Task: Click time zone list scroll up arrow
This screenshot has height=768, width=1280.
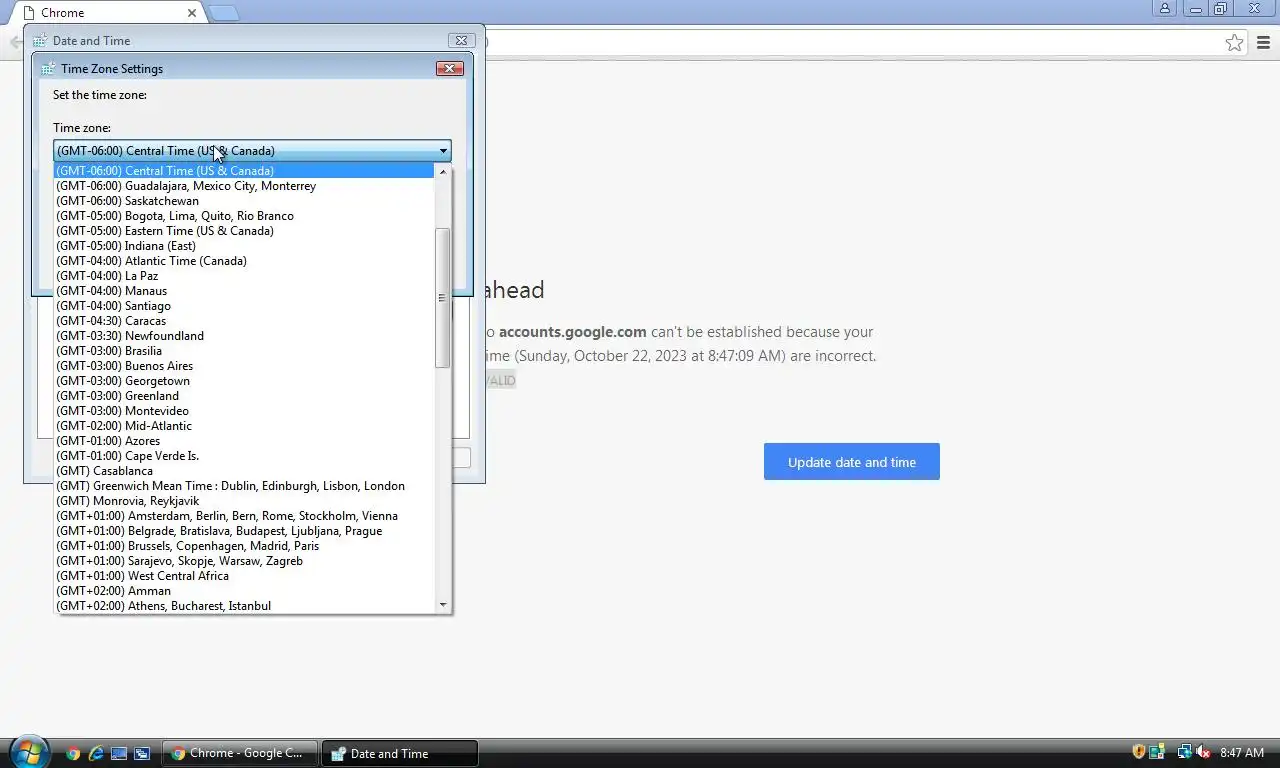Action: [x=443, y=172]
